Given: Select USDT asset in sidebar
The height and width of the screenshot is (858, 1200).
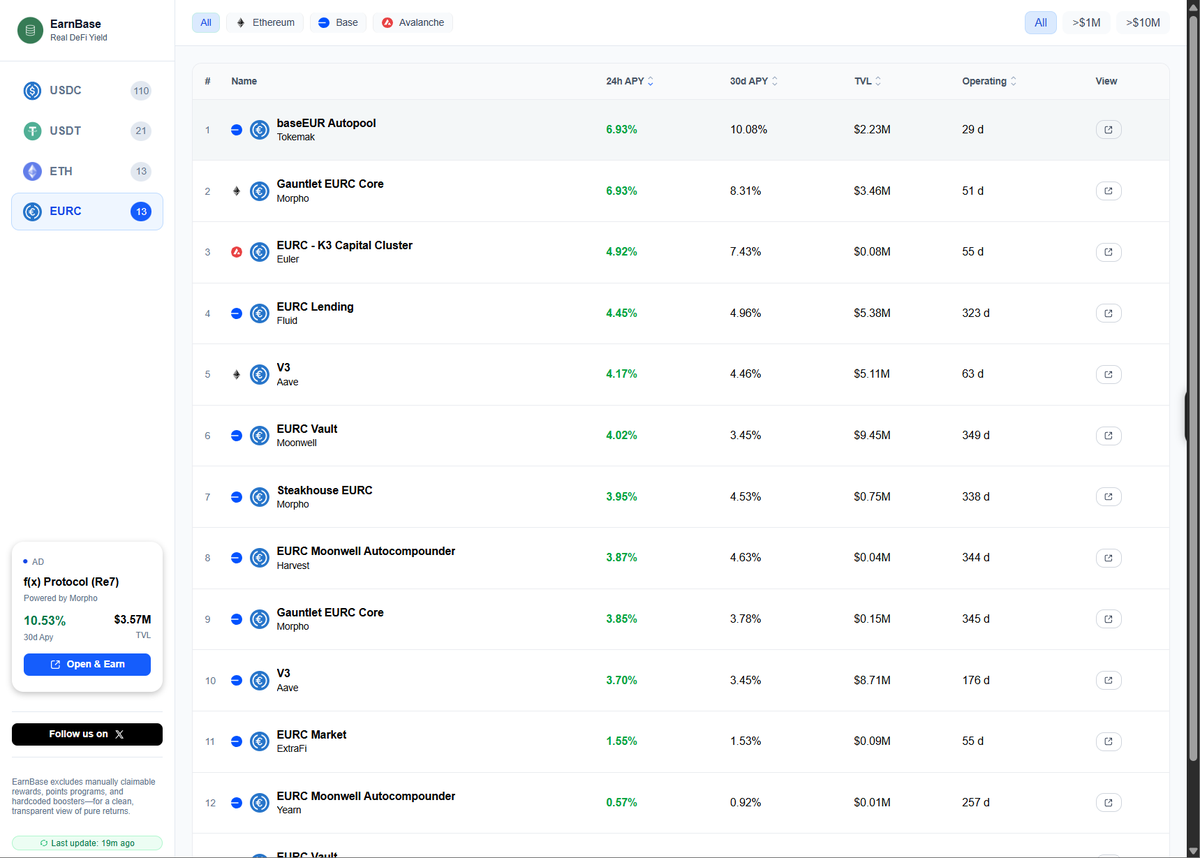Looking at the screenshot, I should point(87,131).
